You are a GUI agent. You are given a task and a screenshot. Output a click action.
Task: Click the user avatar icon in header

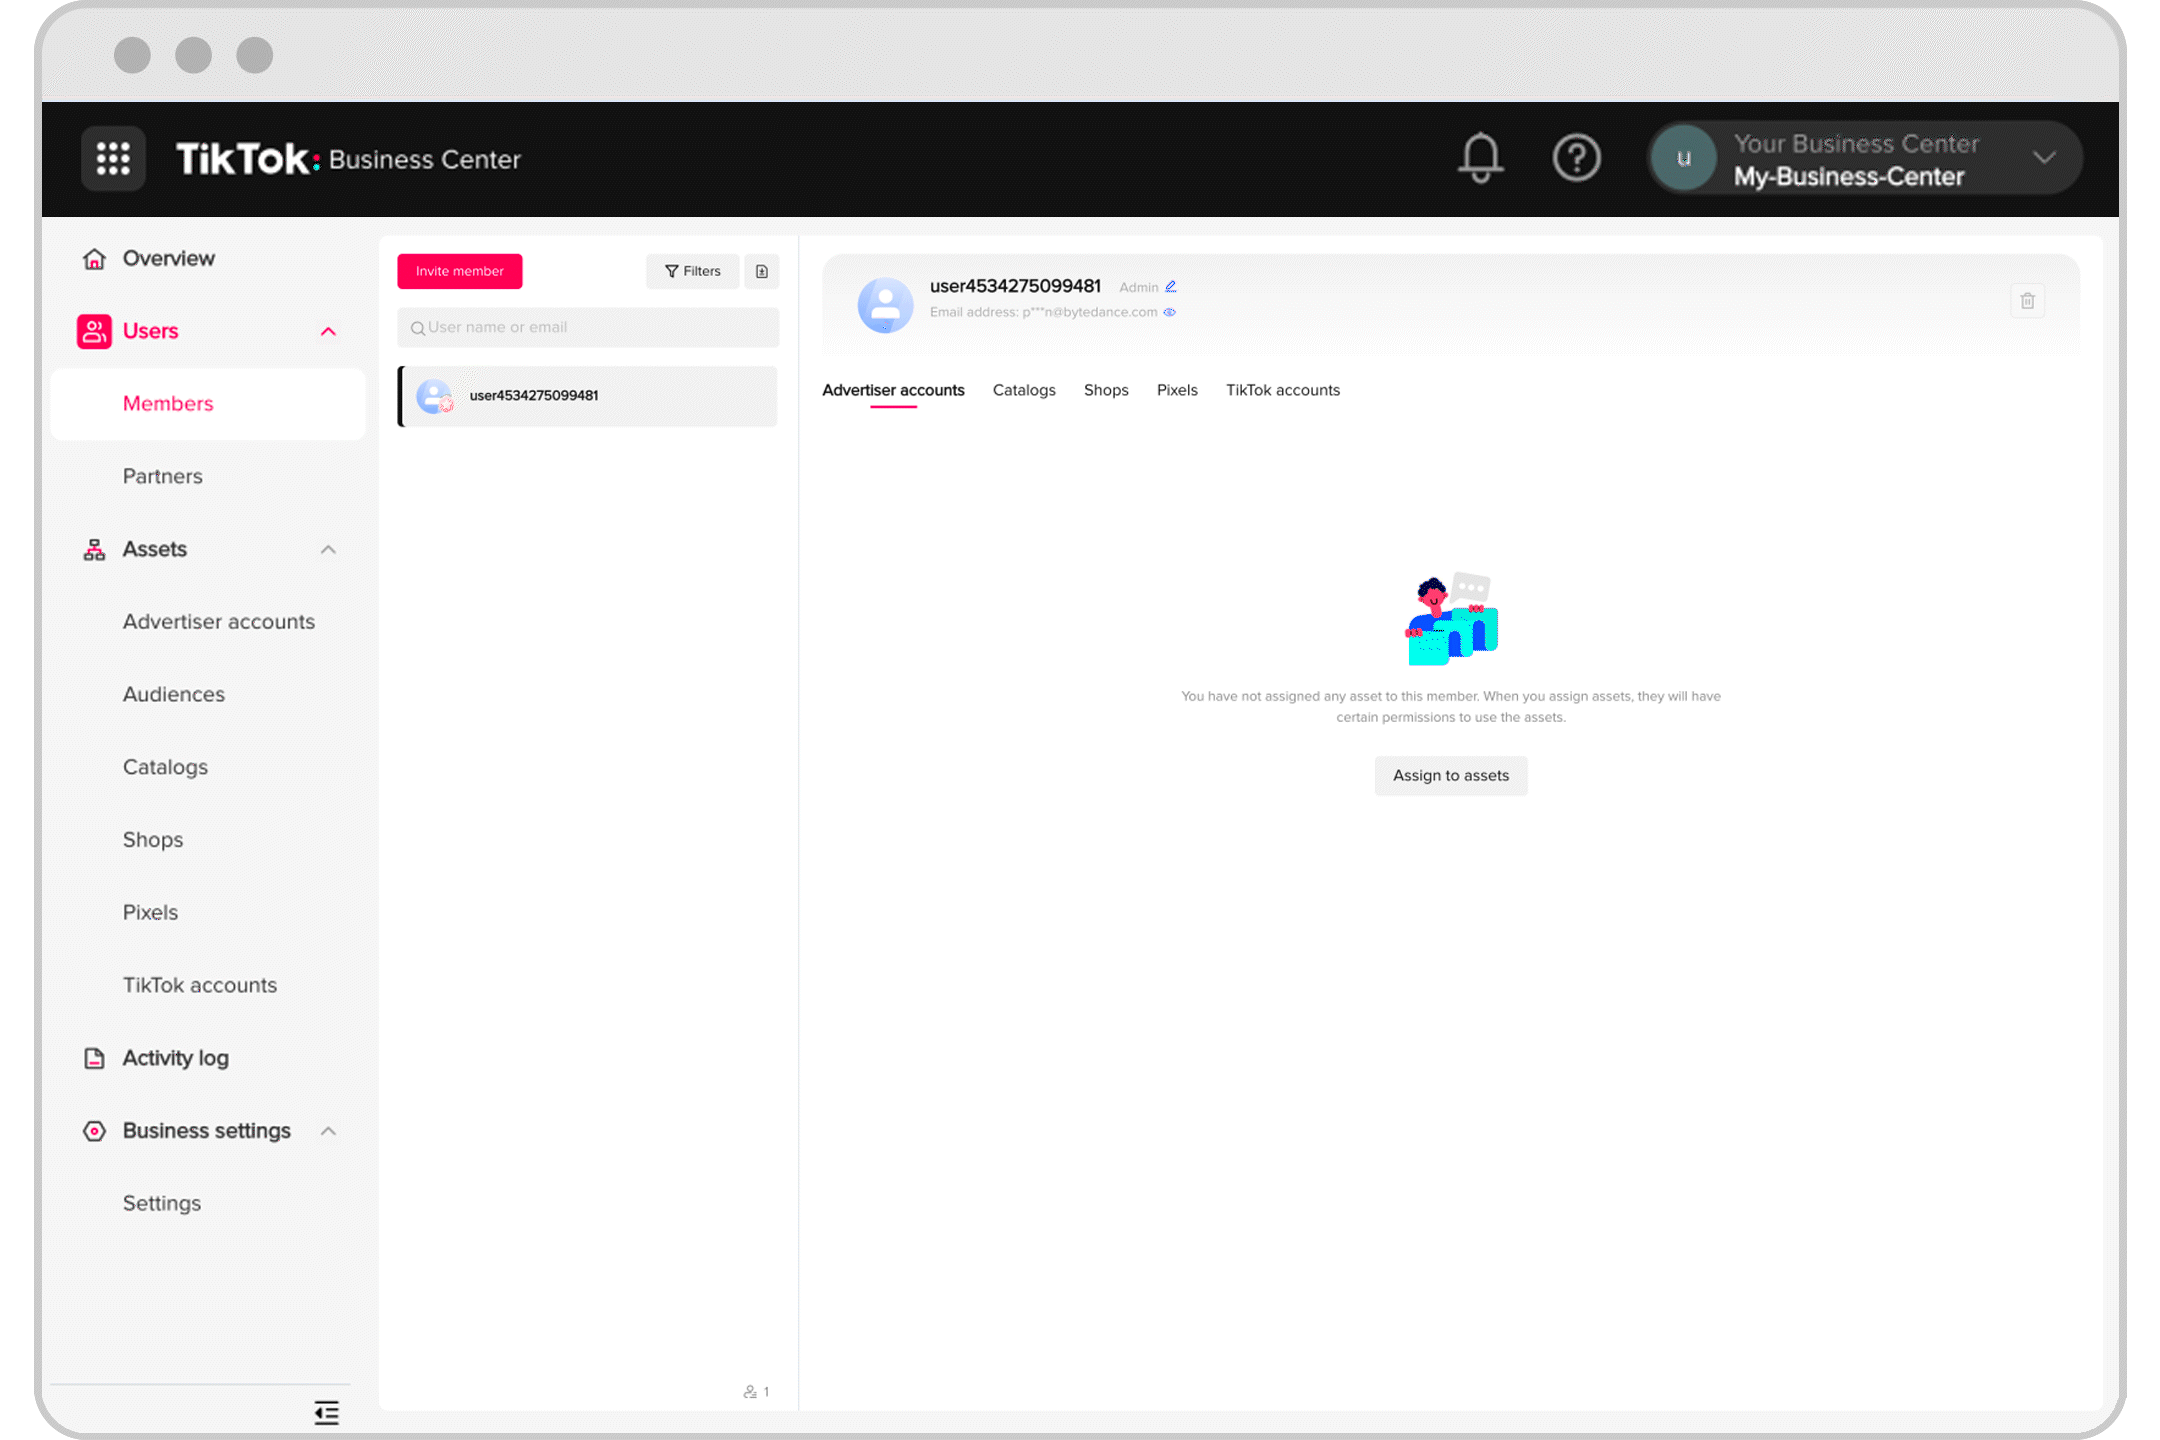click(1683, 158)
